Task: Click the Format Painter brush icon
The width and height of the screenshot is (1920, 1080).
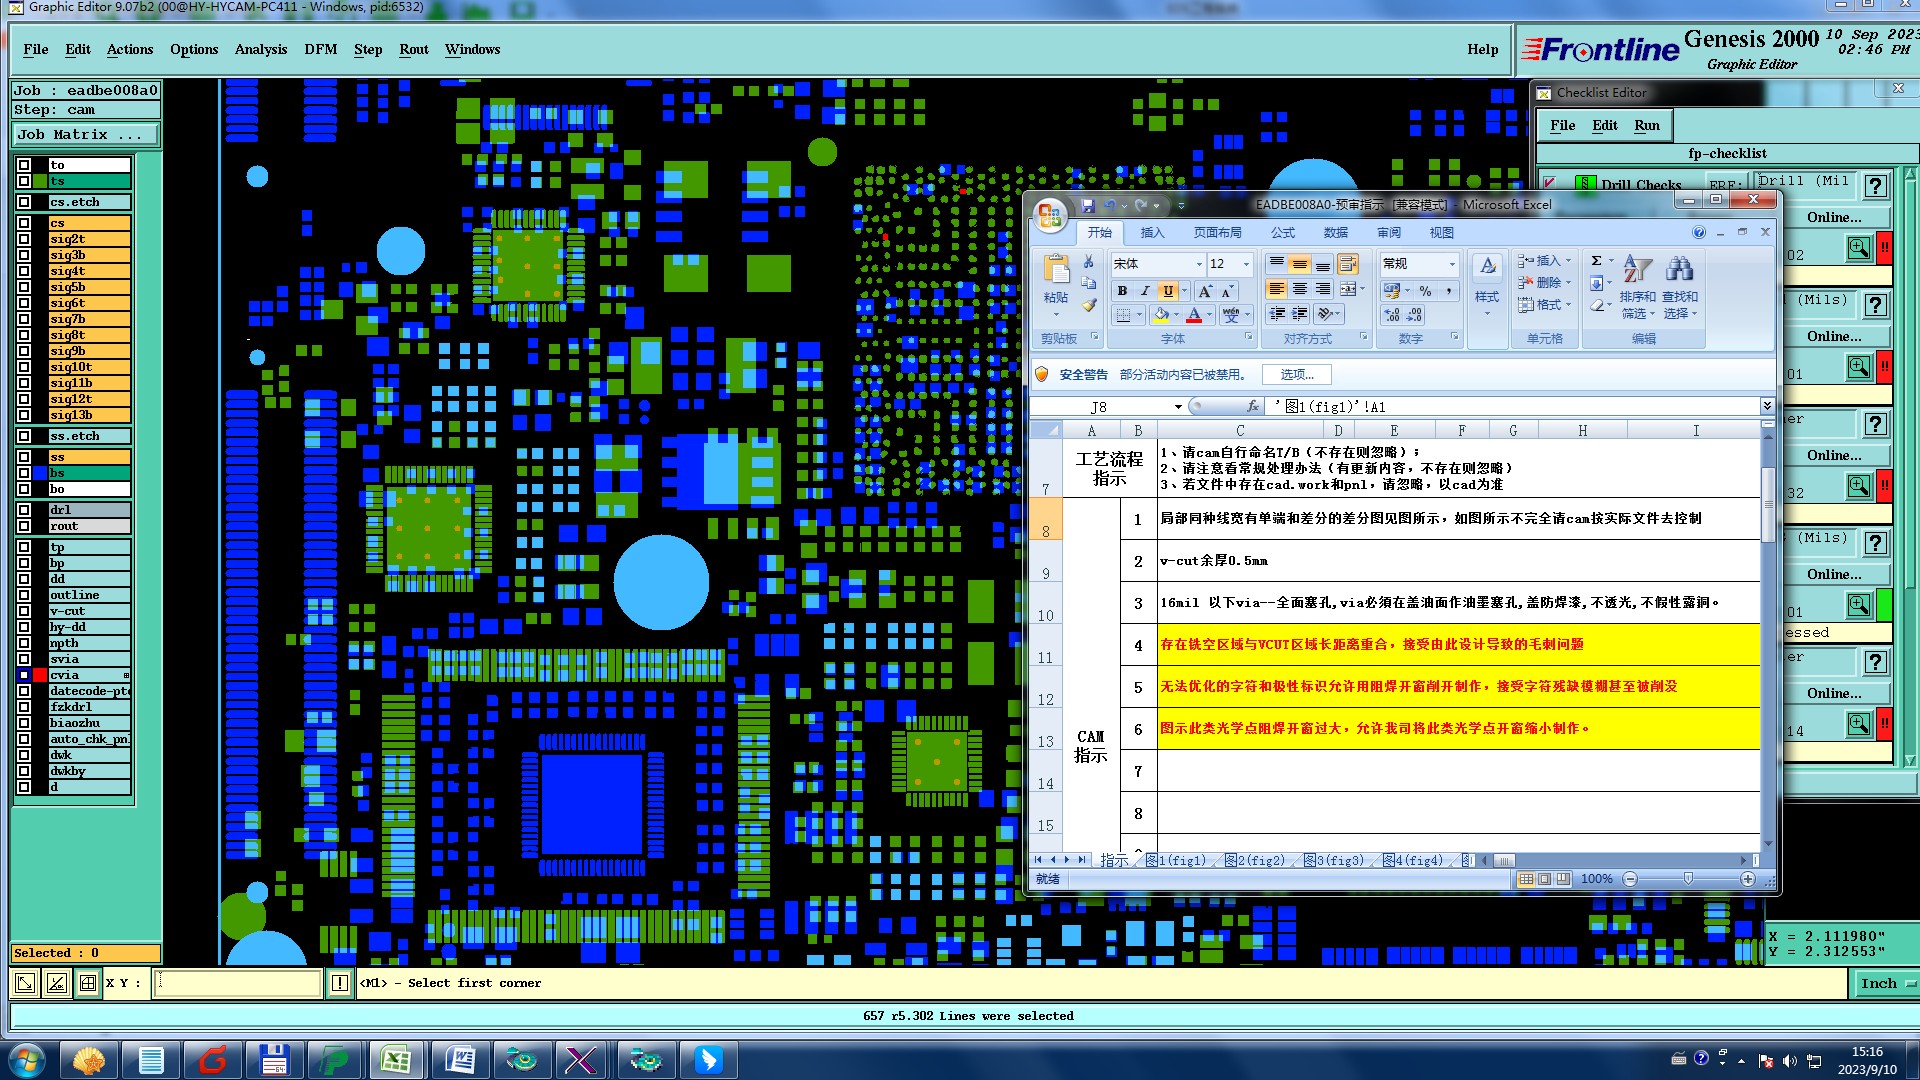Action: point(1089,305)
